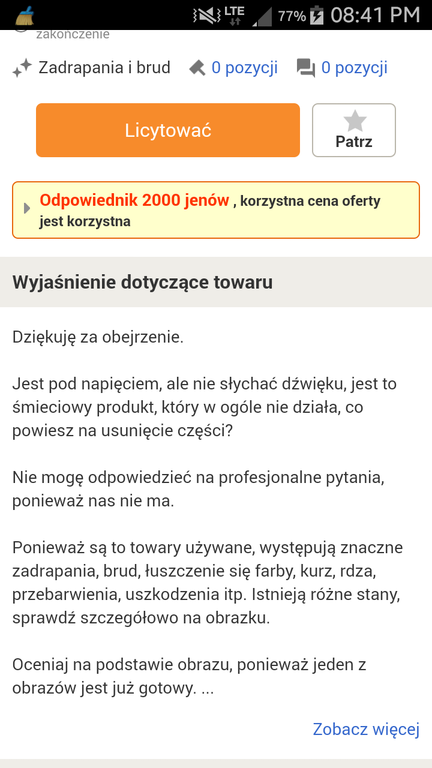Click the speech bubbles comment icon

point(306,68)
